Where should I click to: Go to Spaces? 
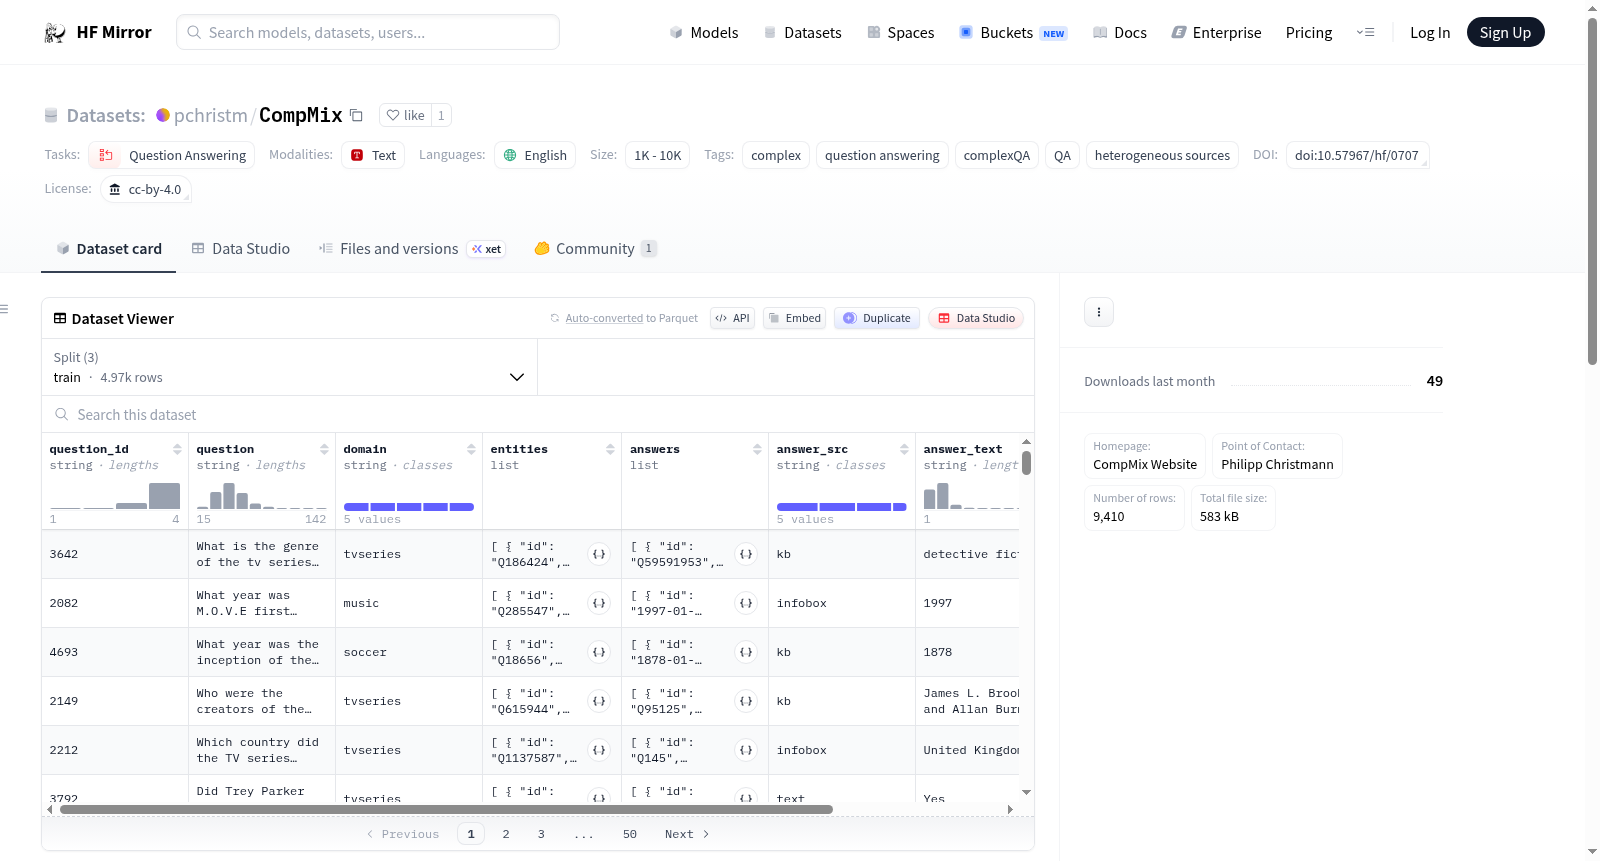[x=901, y=33]
